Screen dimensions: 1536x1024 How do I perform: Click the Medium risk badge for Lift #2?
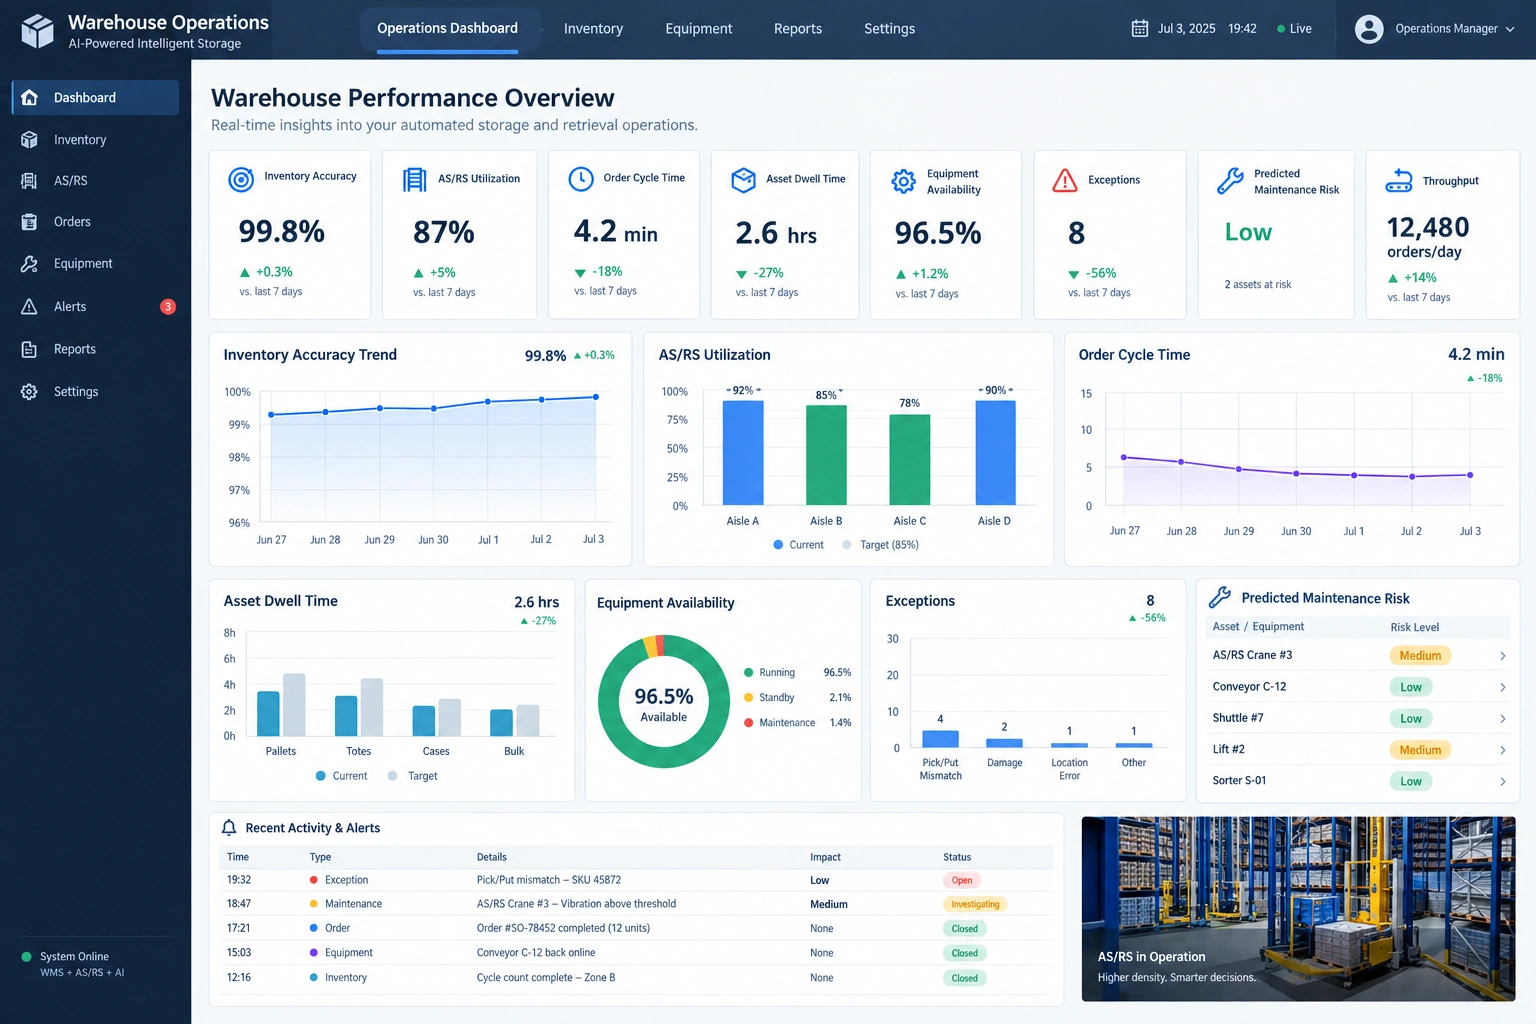[1420, 750]
